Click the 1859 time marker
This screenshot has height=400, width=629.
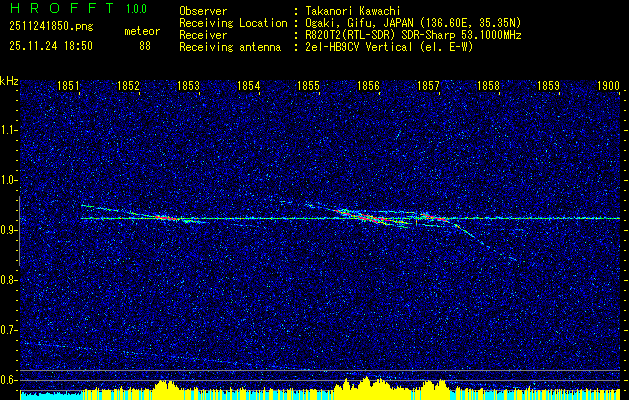click(549, 85)
